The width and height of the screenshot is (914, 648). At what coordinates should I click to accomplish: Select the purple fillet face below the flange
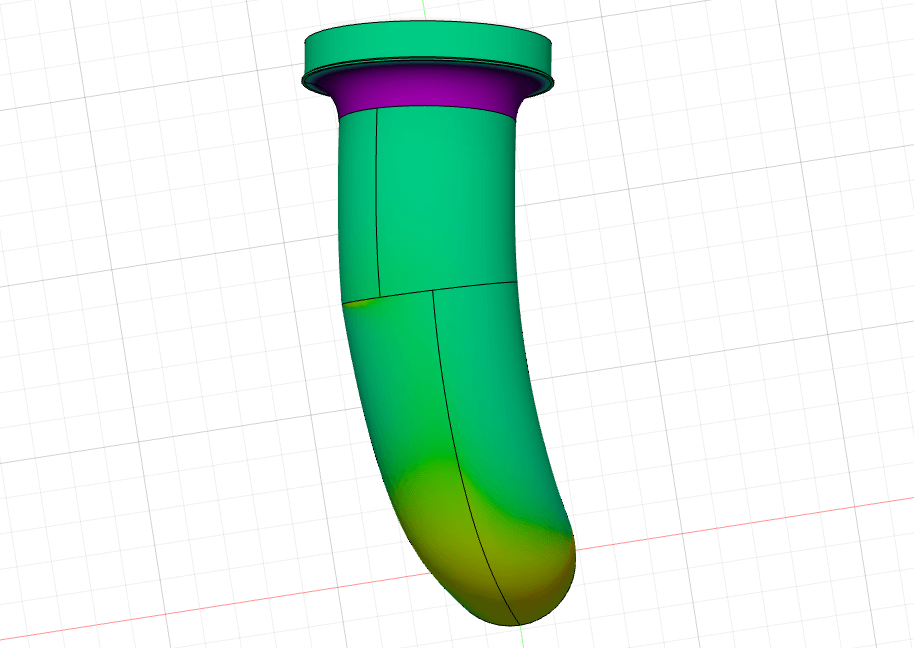point(427,88)
